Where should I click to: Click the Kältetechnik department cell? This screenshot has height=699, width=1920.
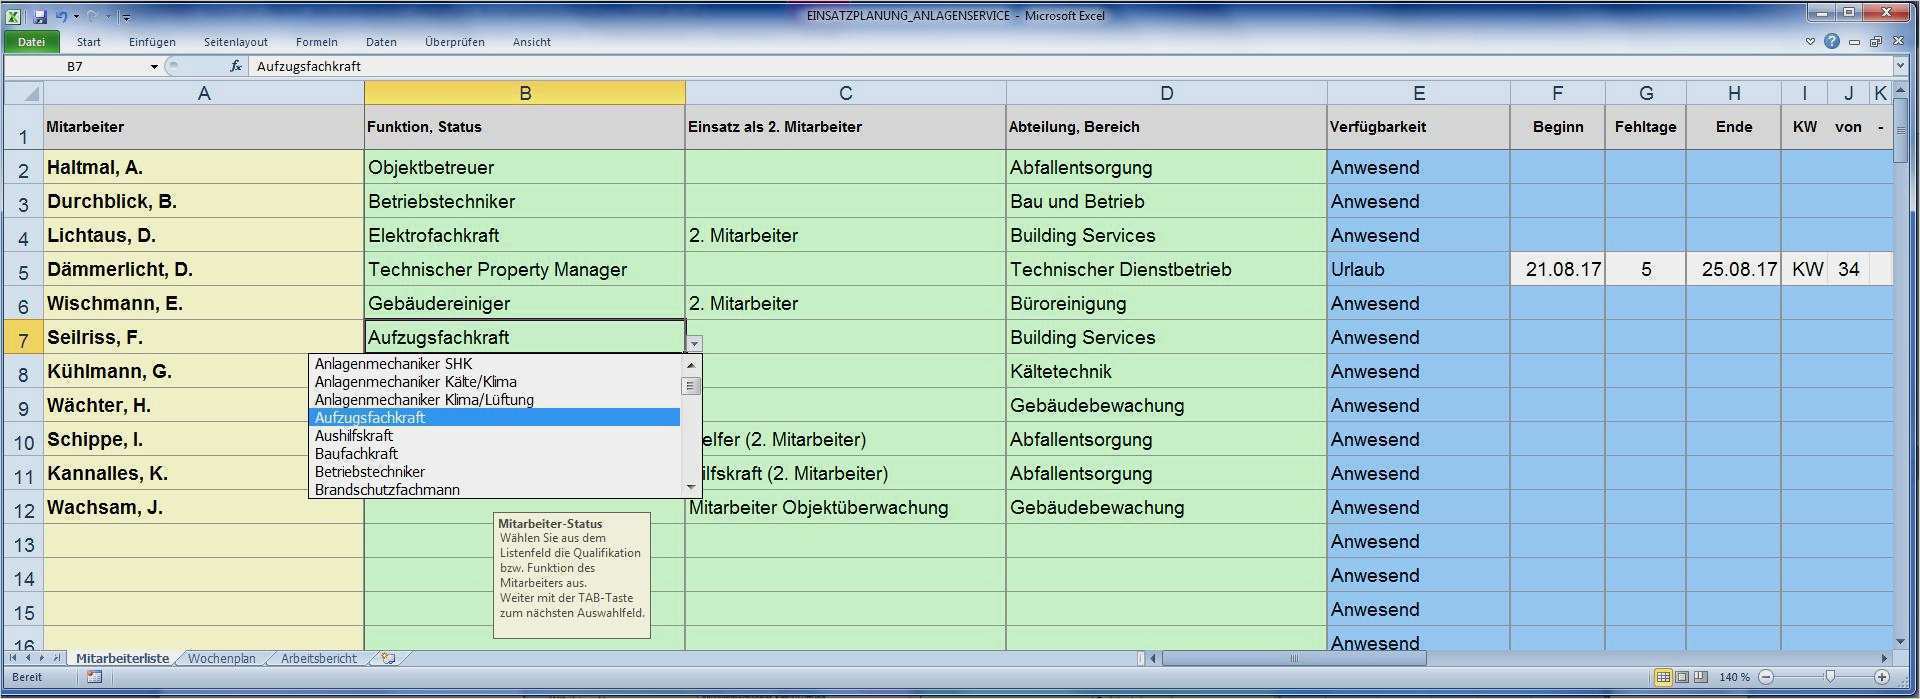1167,372
